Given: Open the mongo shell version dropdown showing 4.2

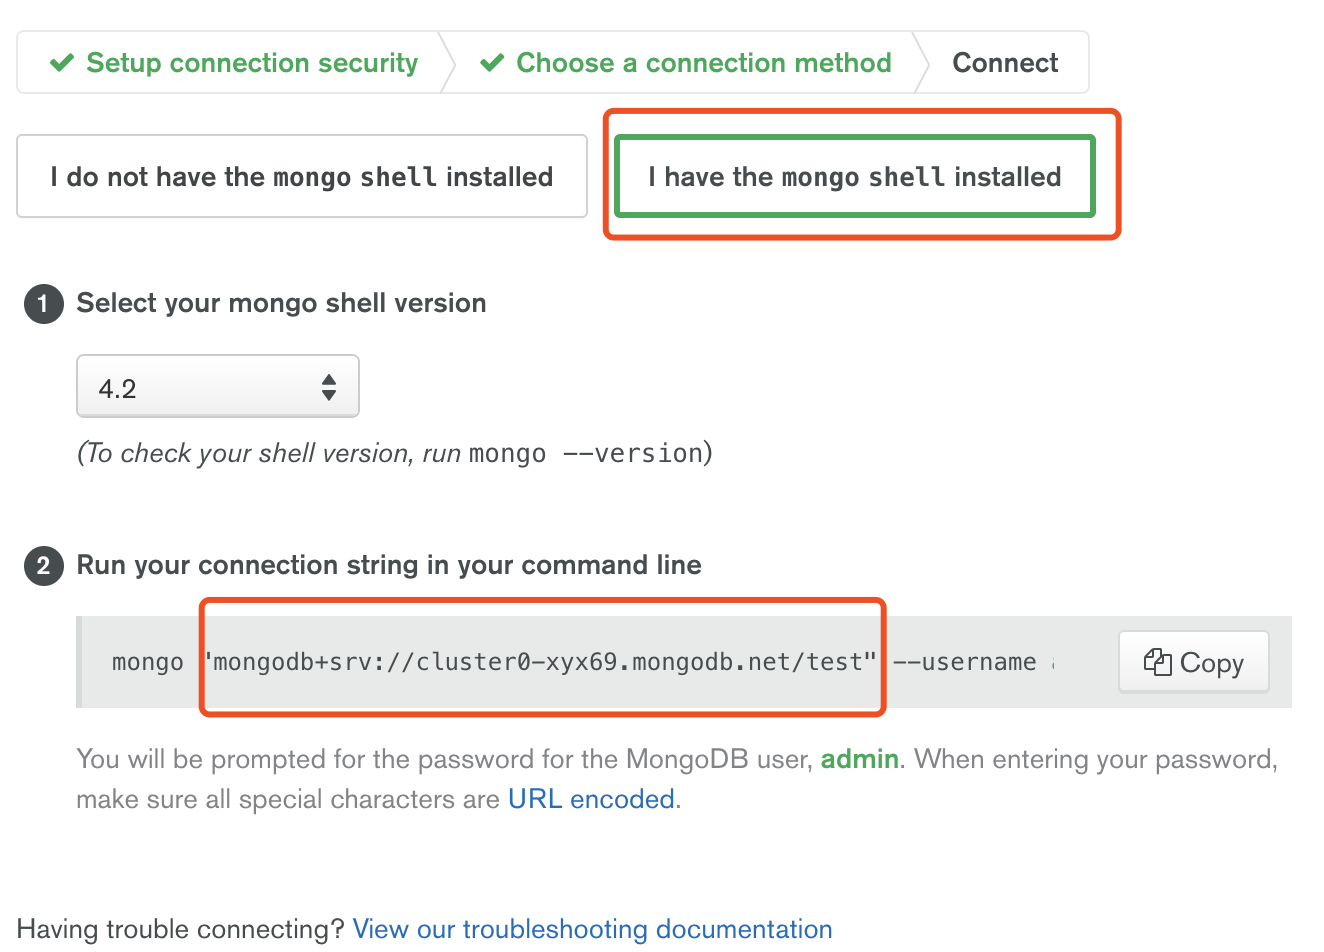Looking at the screenshot, I should tap(217, 387).
